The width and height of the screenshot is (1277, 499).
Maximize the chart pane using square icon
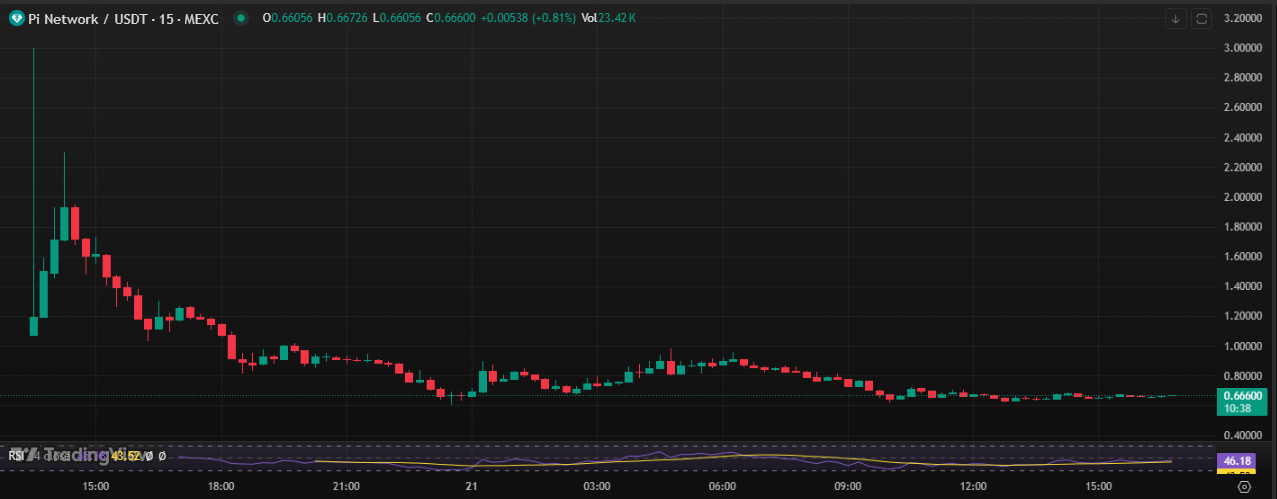(1201, 18)
